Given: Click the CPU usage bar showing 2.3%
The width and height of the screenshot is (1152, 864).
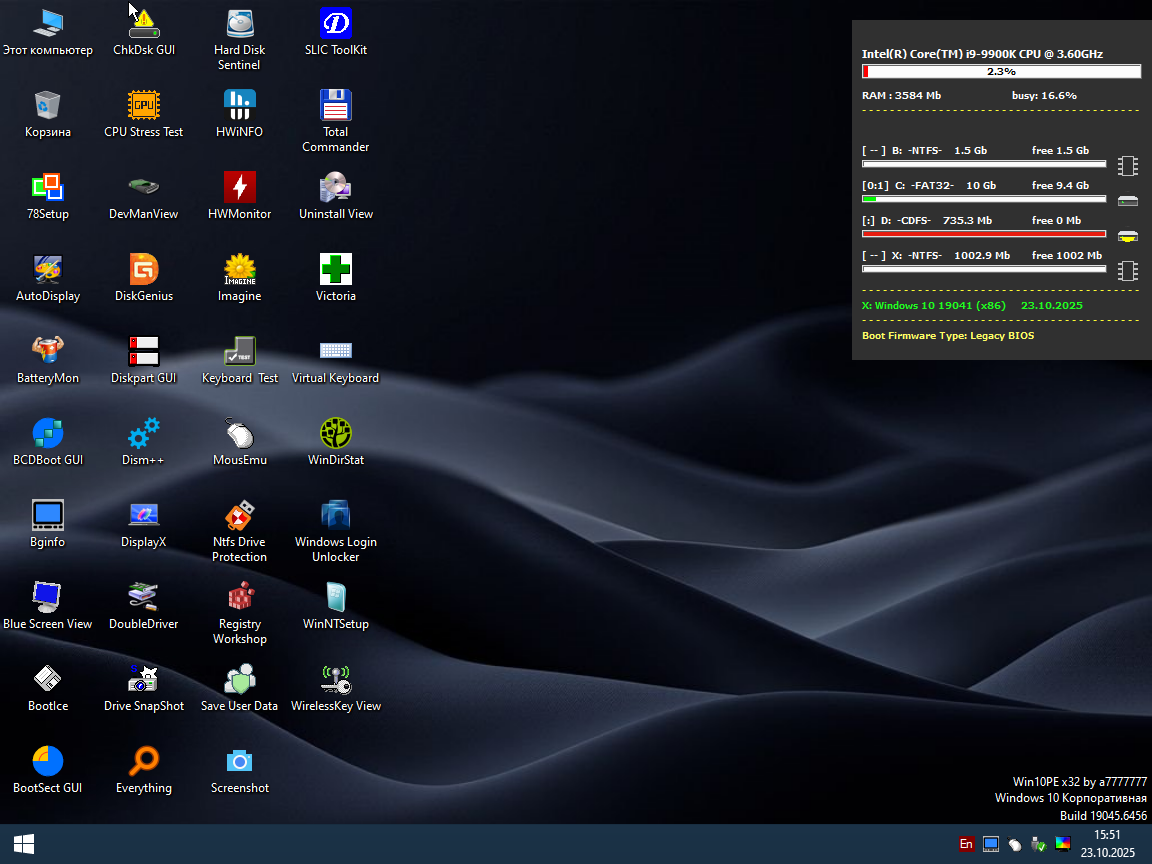Looking at the screenshot, I should point(1001,72).
